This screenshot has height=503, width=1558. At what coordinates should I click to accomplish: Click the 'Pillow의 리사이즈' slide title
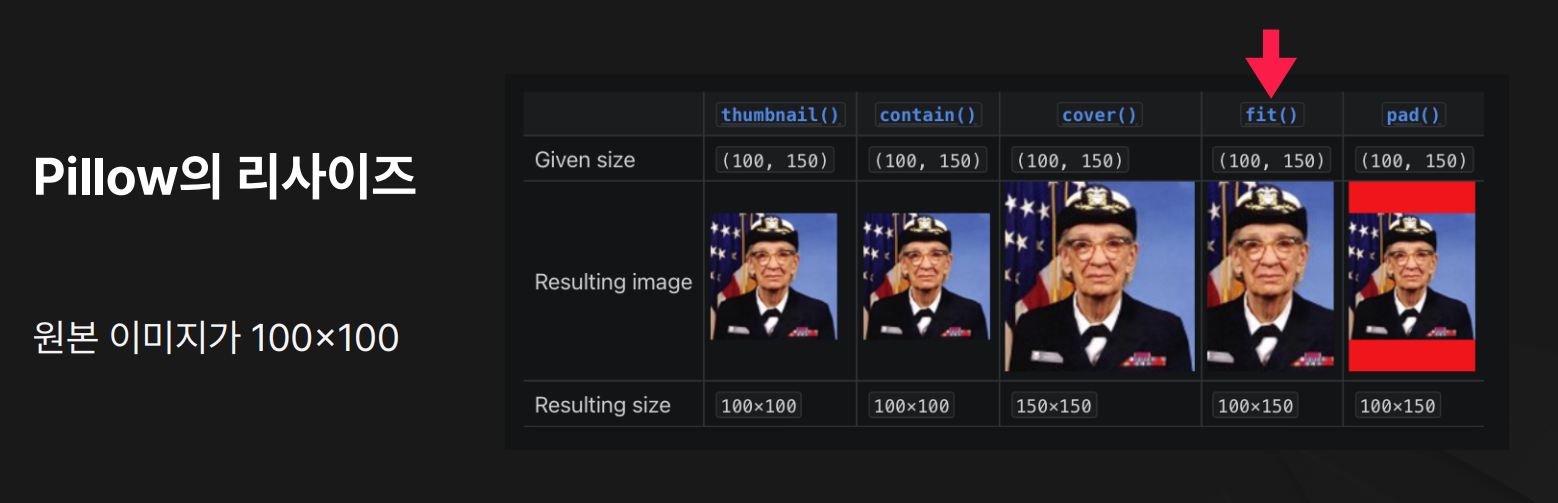[x=225, y=177]
